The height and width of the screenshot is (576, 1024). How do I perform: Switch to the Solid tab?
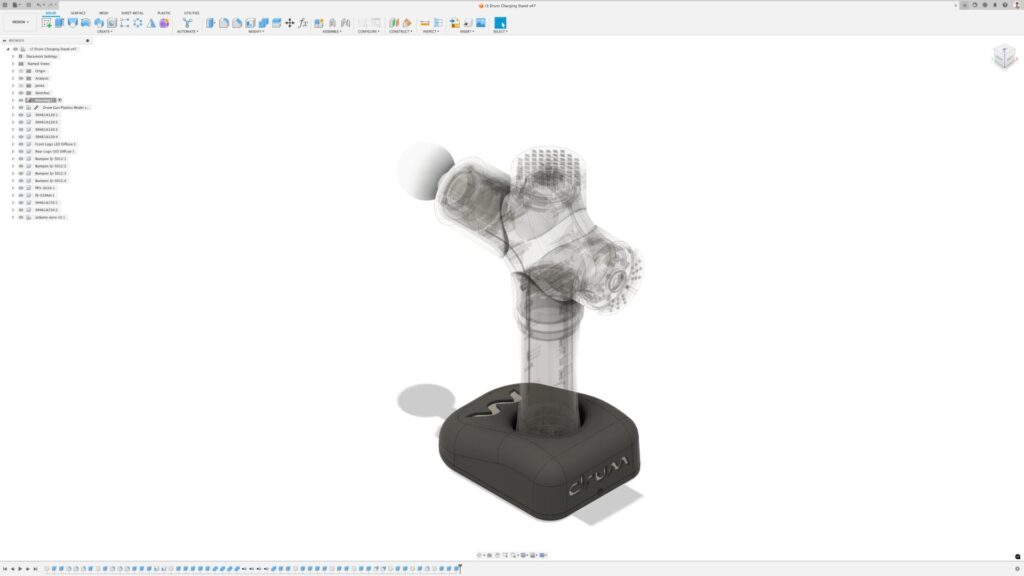tap(50, 13)
